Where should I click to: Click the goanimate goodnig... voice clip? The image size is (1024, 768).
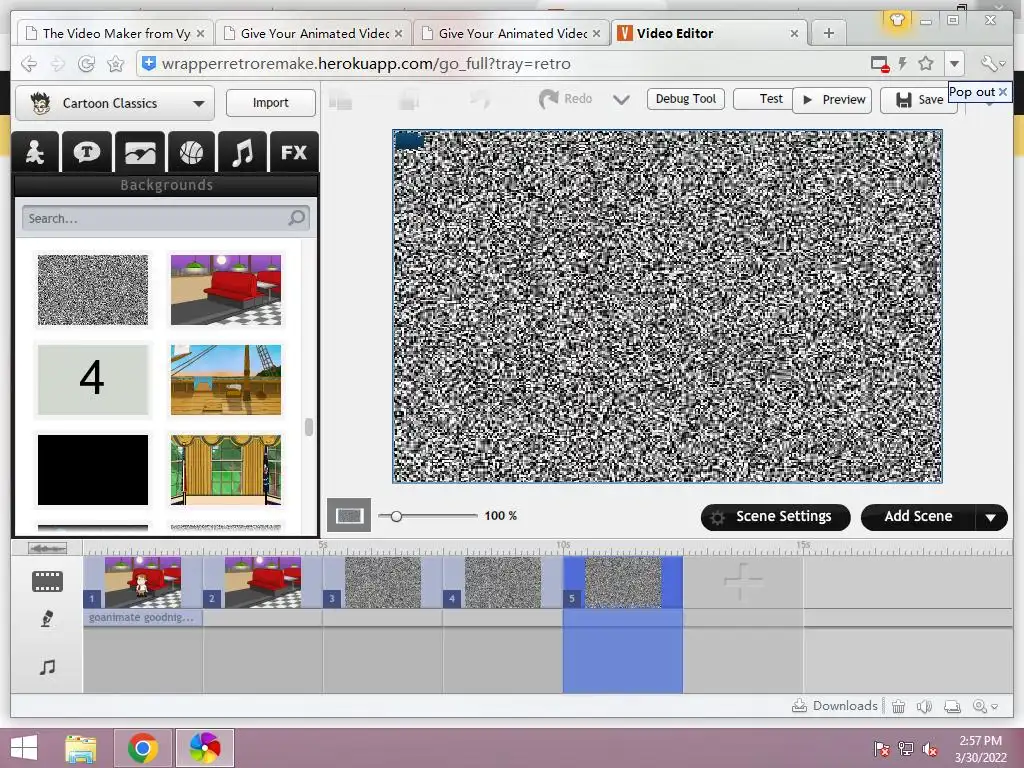(x=143, y=618)
